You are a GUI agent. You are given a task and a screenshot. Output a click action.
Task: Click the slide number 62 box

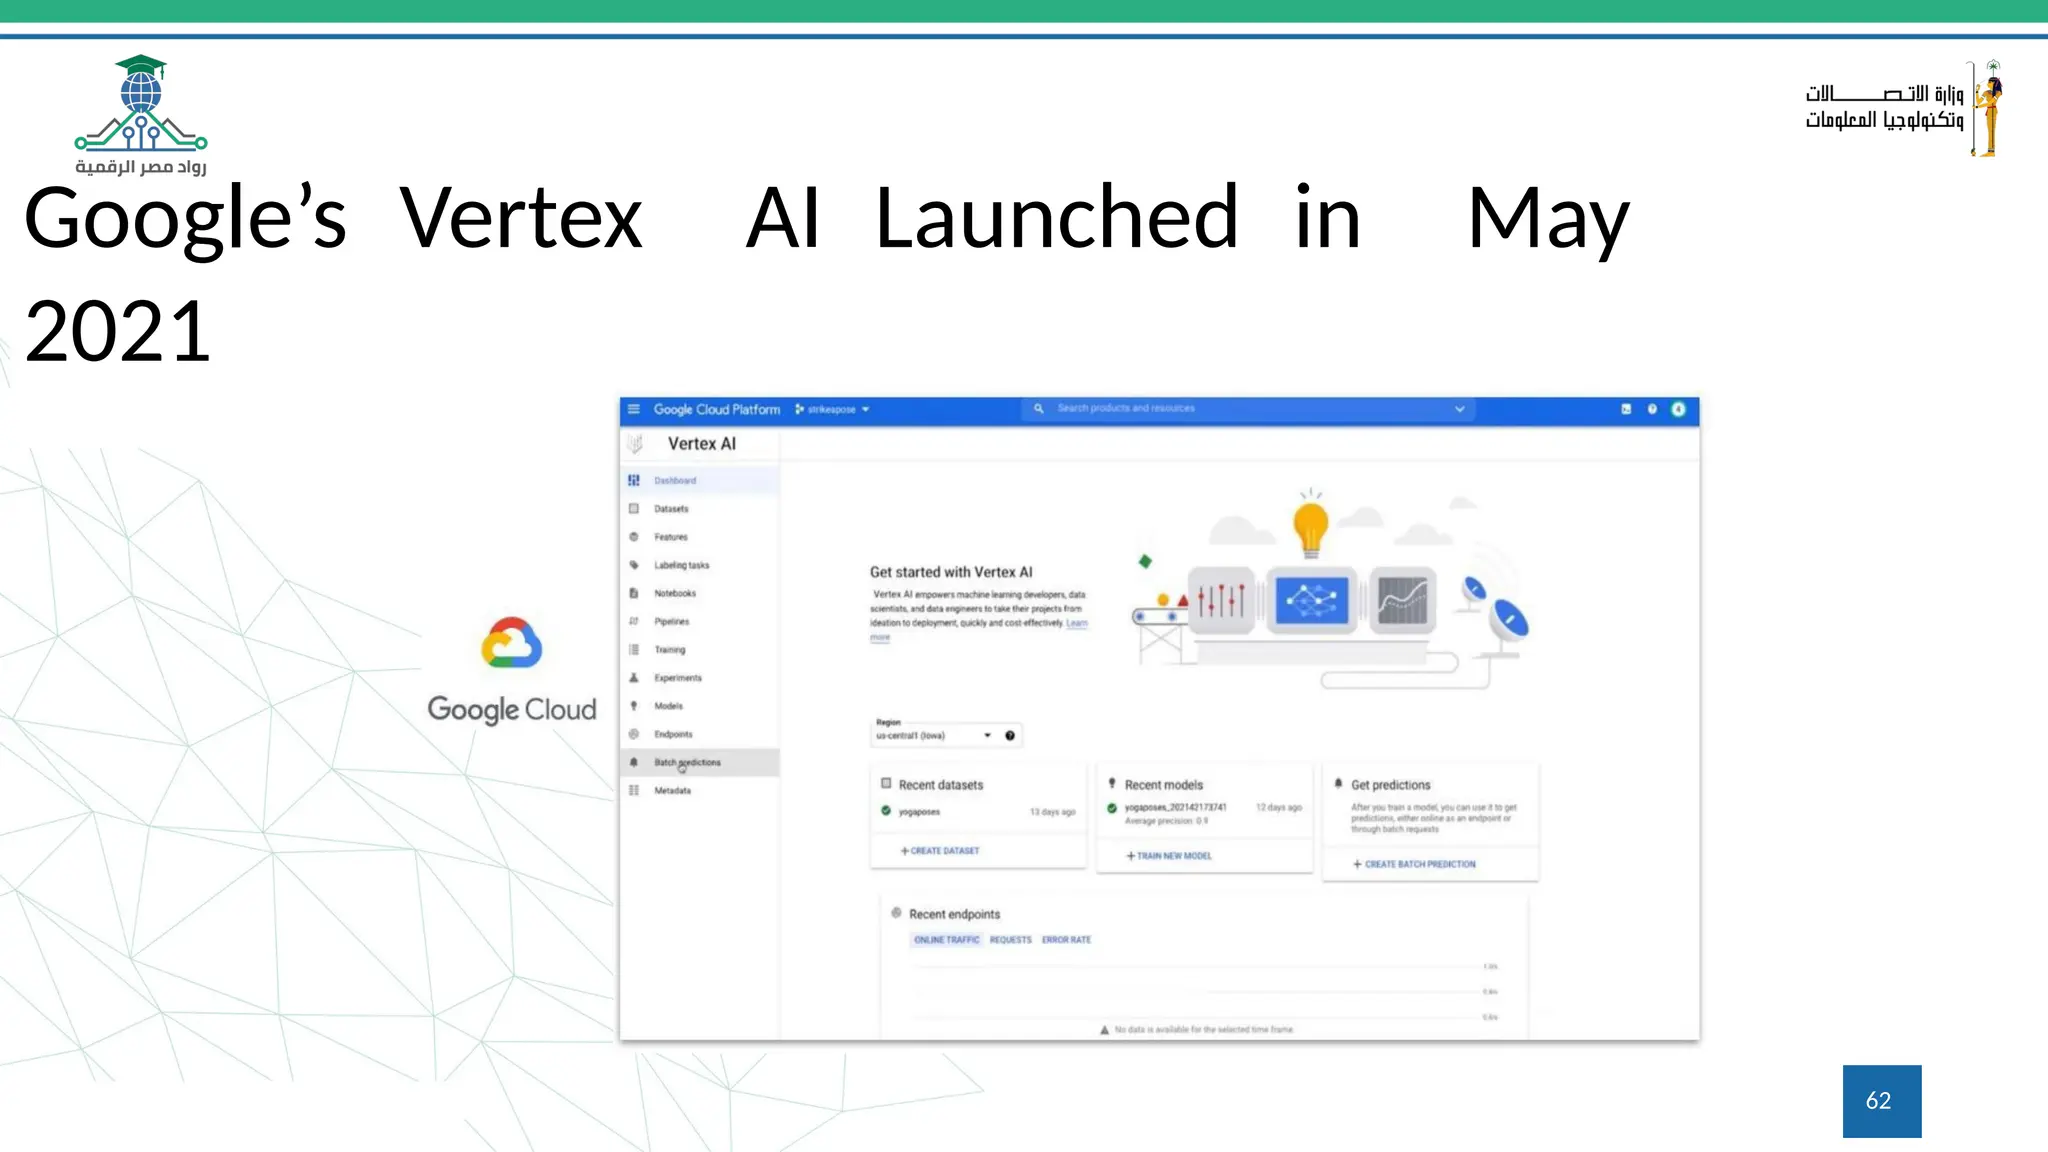click(x=1882, y=1101)
